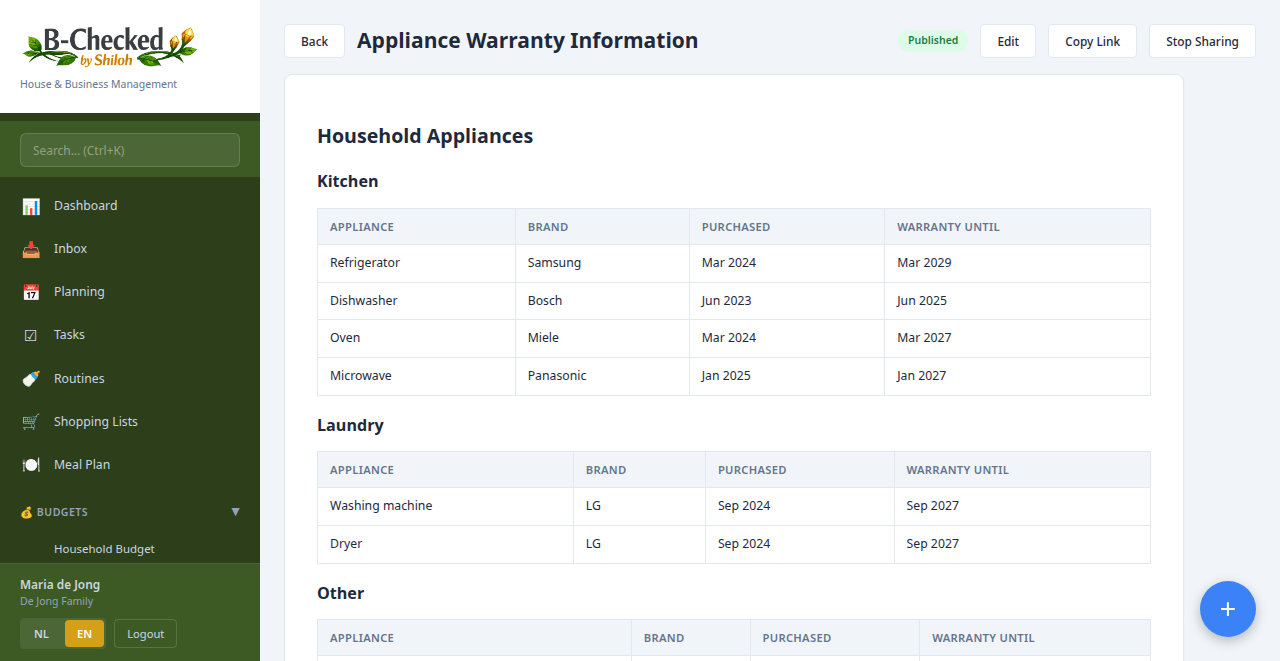Select the Laundry section heading
The image size is (1280, 661).
click(350, 425)
